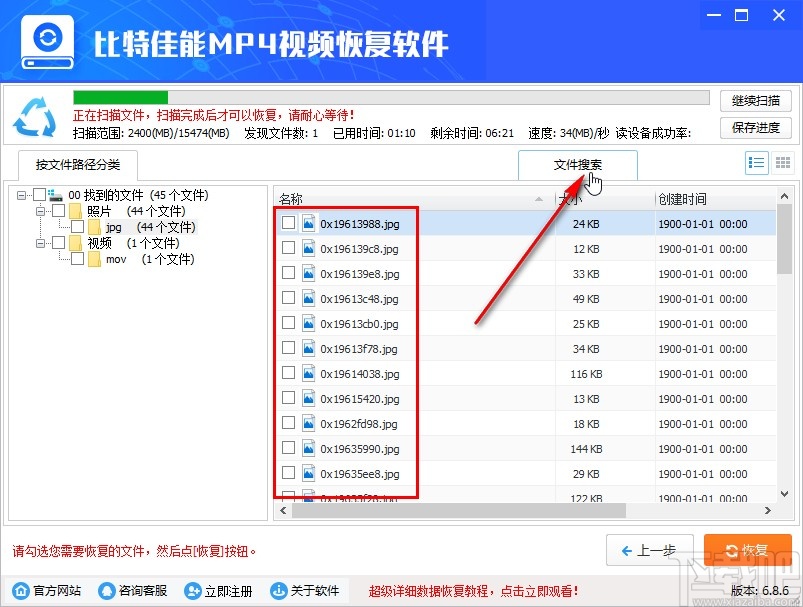
Task: Select file name 0x1962fd98.jpg
Action: (x=359, y=424)
